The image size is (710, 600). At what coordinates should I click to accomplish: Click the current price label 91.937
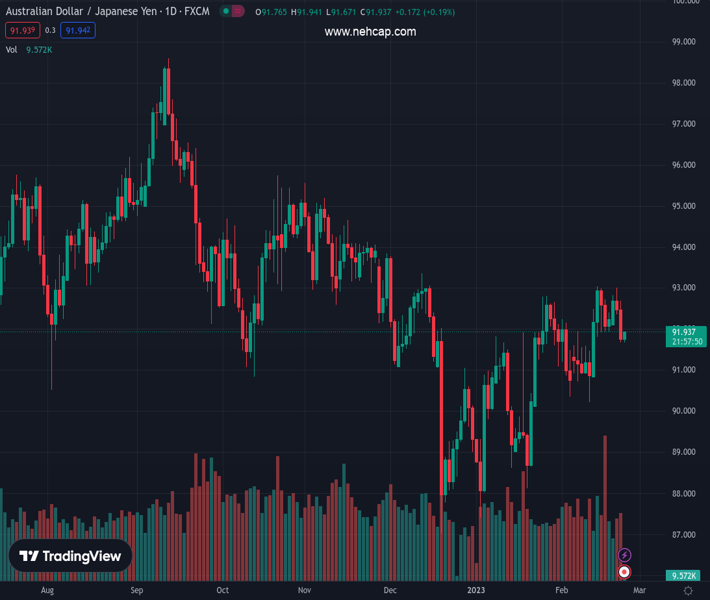coord(684,331)
